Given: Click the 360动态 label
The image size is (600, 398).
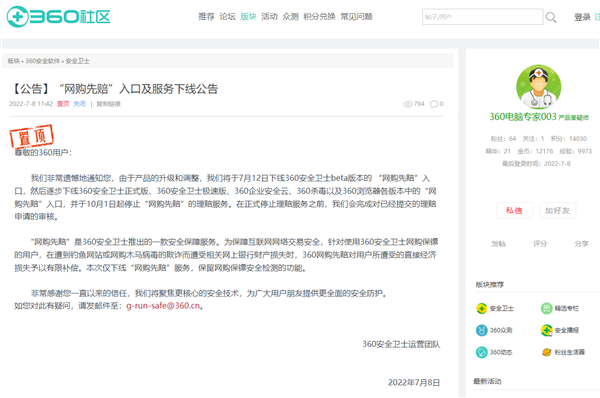Looking at the screenshot, I should pos(501,352).
